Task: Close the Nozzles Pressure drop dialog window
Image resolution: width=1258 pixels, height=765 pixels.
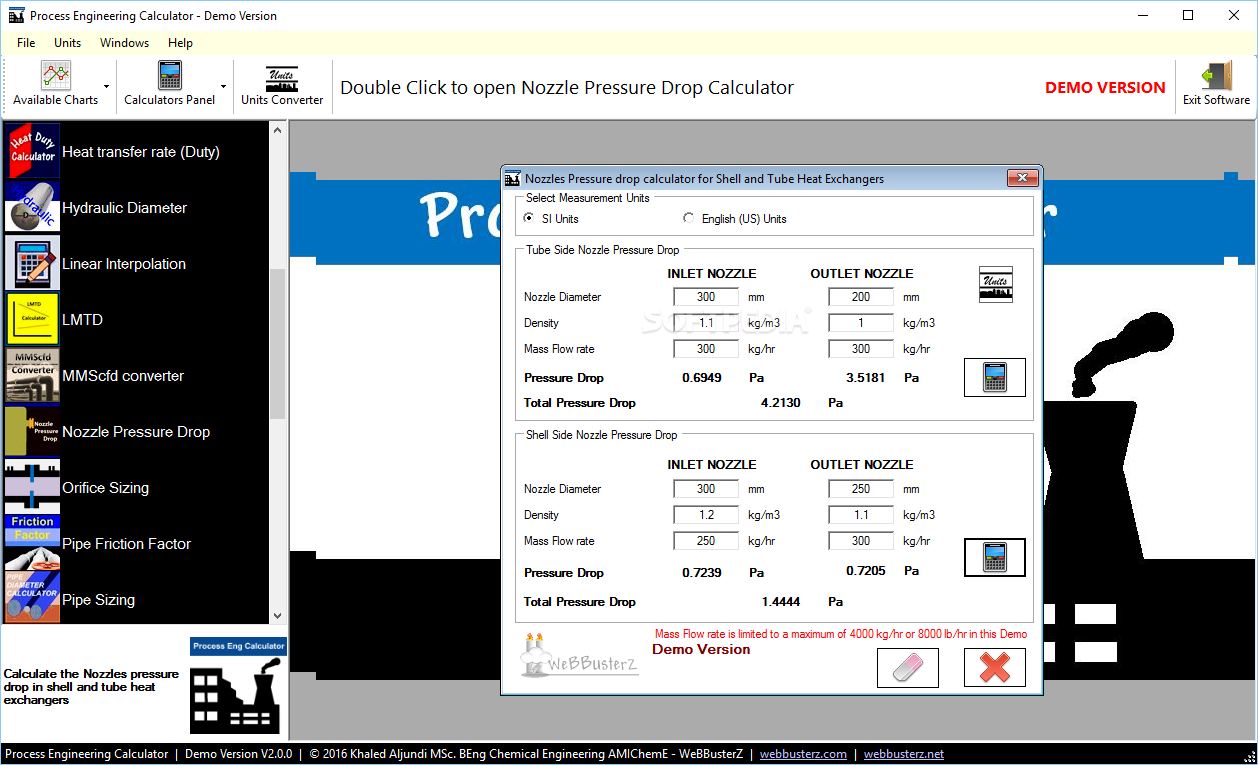Action: (1021, 179)
